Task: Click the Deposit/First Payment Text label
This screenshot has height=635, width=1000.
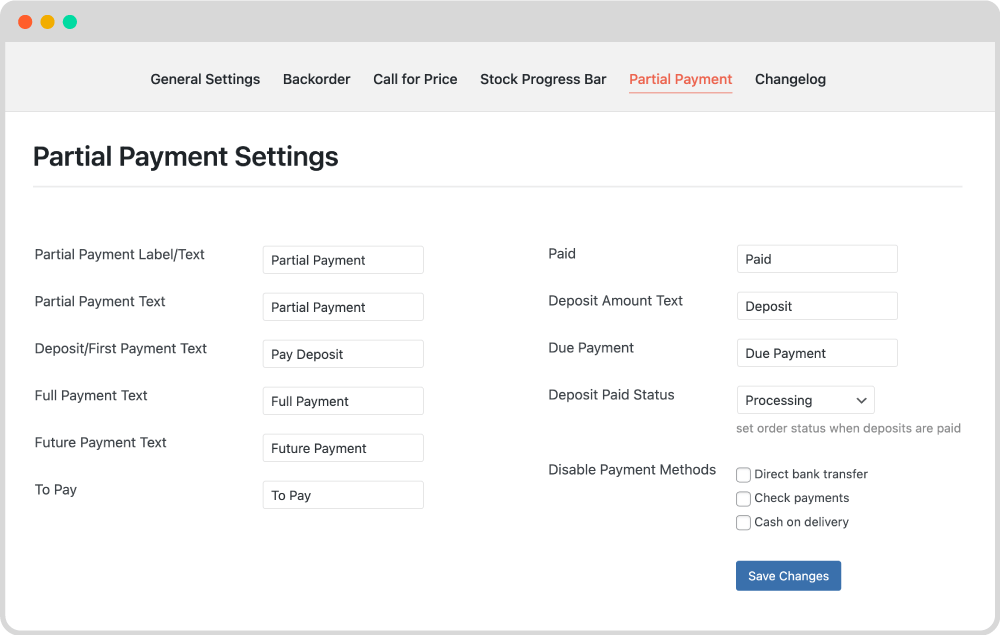Action: click(121, 349)
